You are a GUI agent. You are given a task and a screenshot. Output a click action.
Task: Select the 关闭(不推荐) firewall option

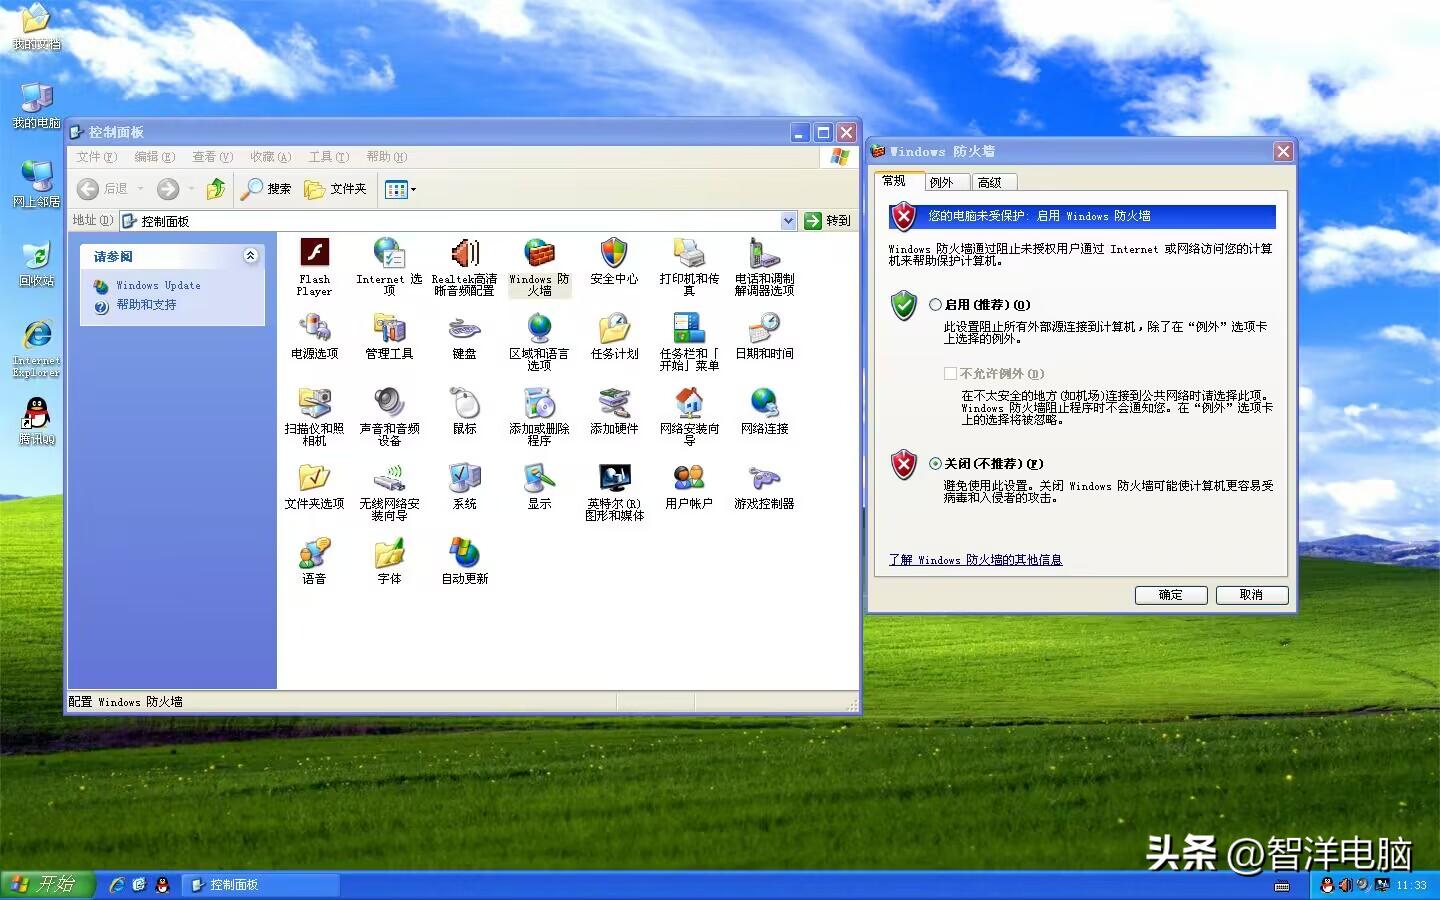pyautogui.click(x=936, y=464)
